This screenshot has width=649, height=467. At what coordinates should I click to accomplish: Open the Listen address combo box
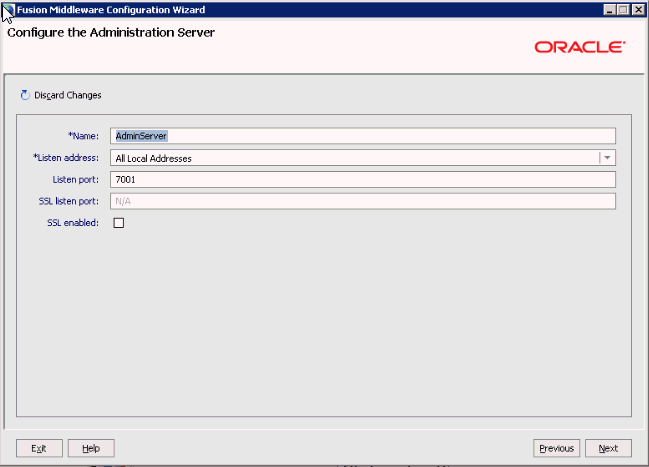[x=363, y=158]
